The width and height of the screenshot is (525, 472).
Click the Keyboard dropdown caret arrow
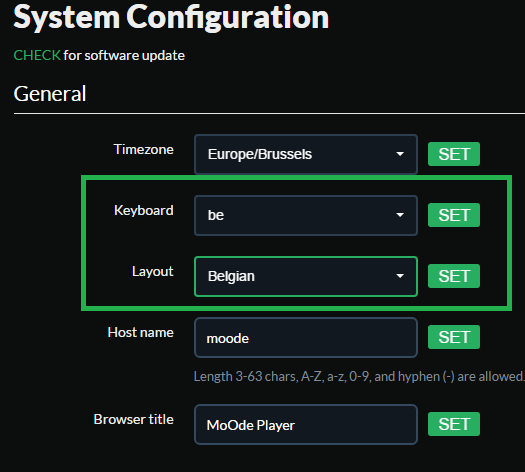click(x=400, y=215)
